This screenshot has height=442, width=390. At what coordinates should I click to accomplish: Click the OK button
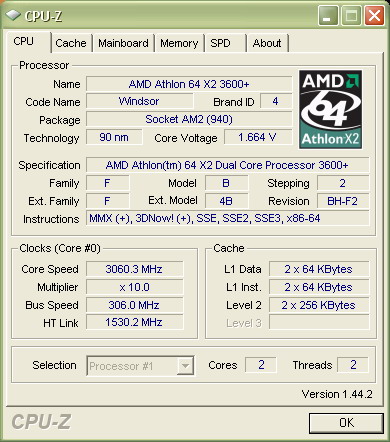coord(346,423)
